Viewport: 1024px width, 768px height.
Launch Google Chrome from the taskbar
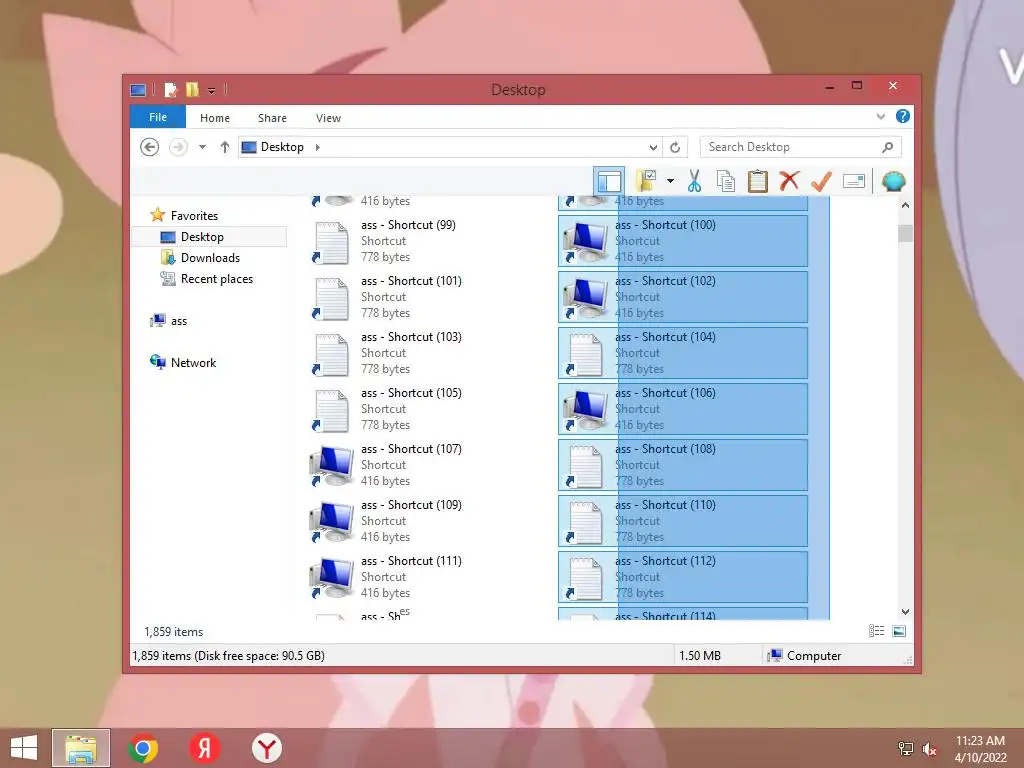[x=143, y=748]
